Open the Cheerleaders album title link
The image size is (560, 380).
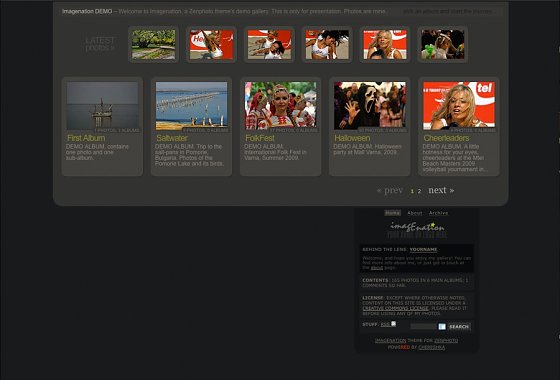click(x=446, y=138)
